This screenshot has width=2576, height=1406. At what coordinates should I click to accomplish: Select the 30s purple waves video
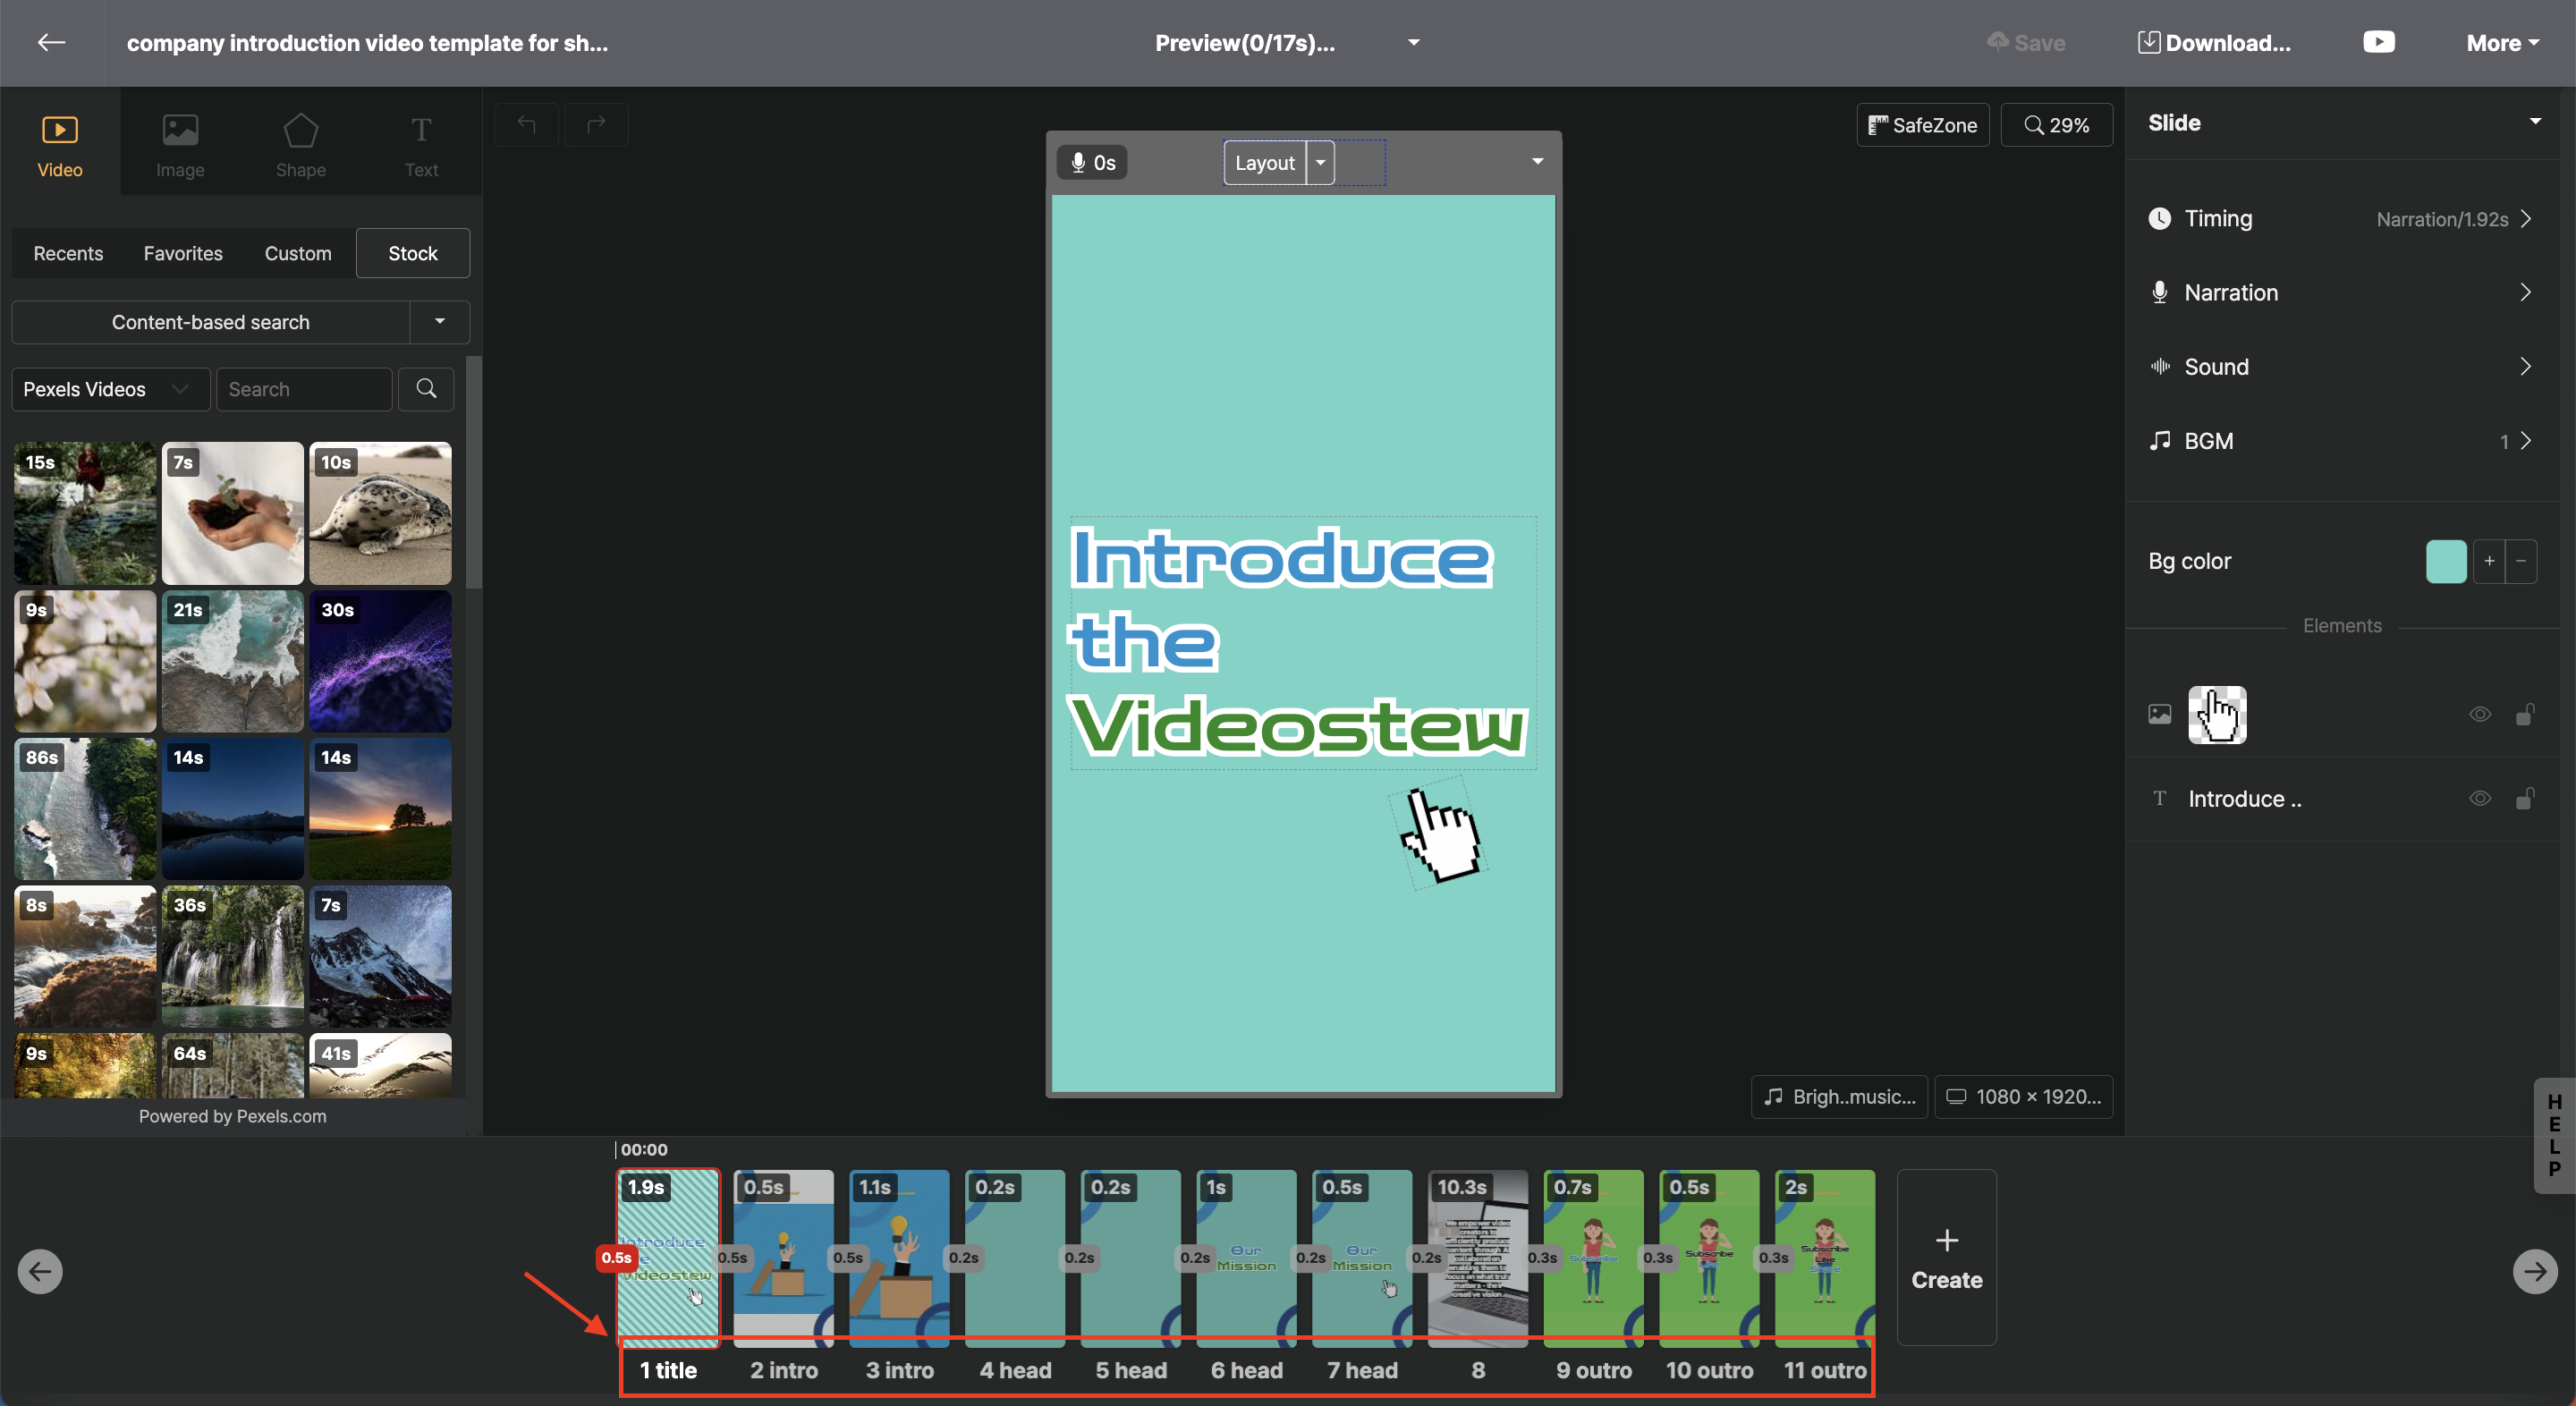click(x=380, y=661)
